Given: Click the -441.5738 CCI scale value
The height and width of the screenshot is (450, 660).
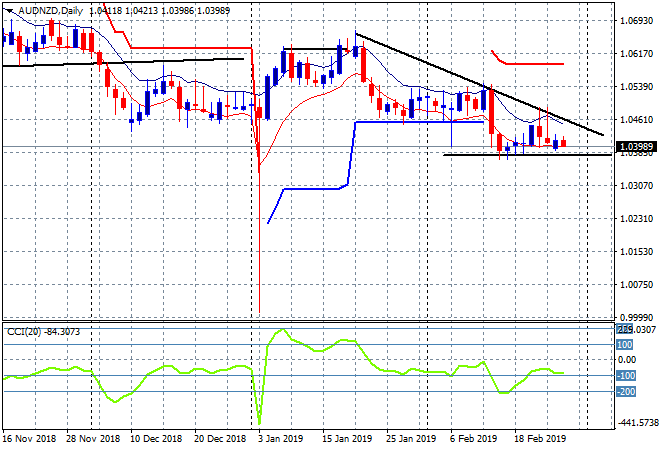Looking at the screenshot, I should (636, 422).
